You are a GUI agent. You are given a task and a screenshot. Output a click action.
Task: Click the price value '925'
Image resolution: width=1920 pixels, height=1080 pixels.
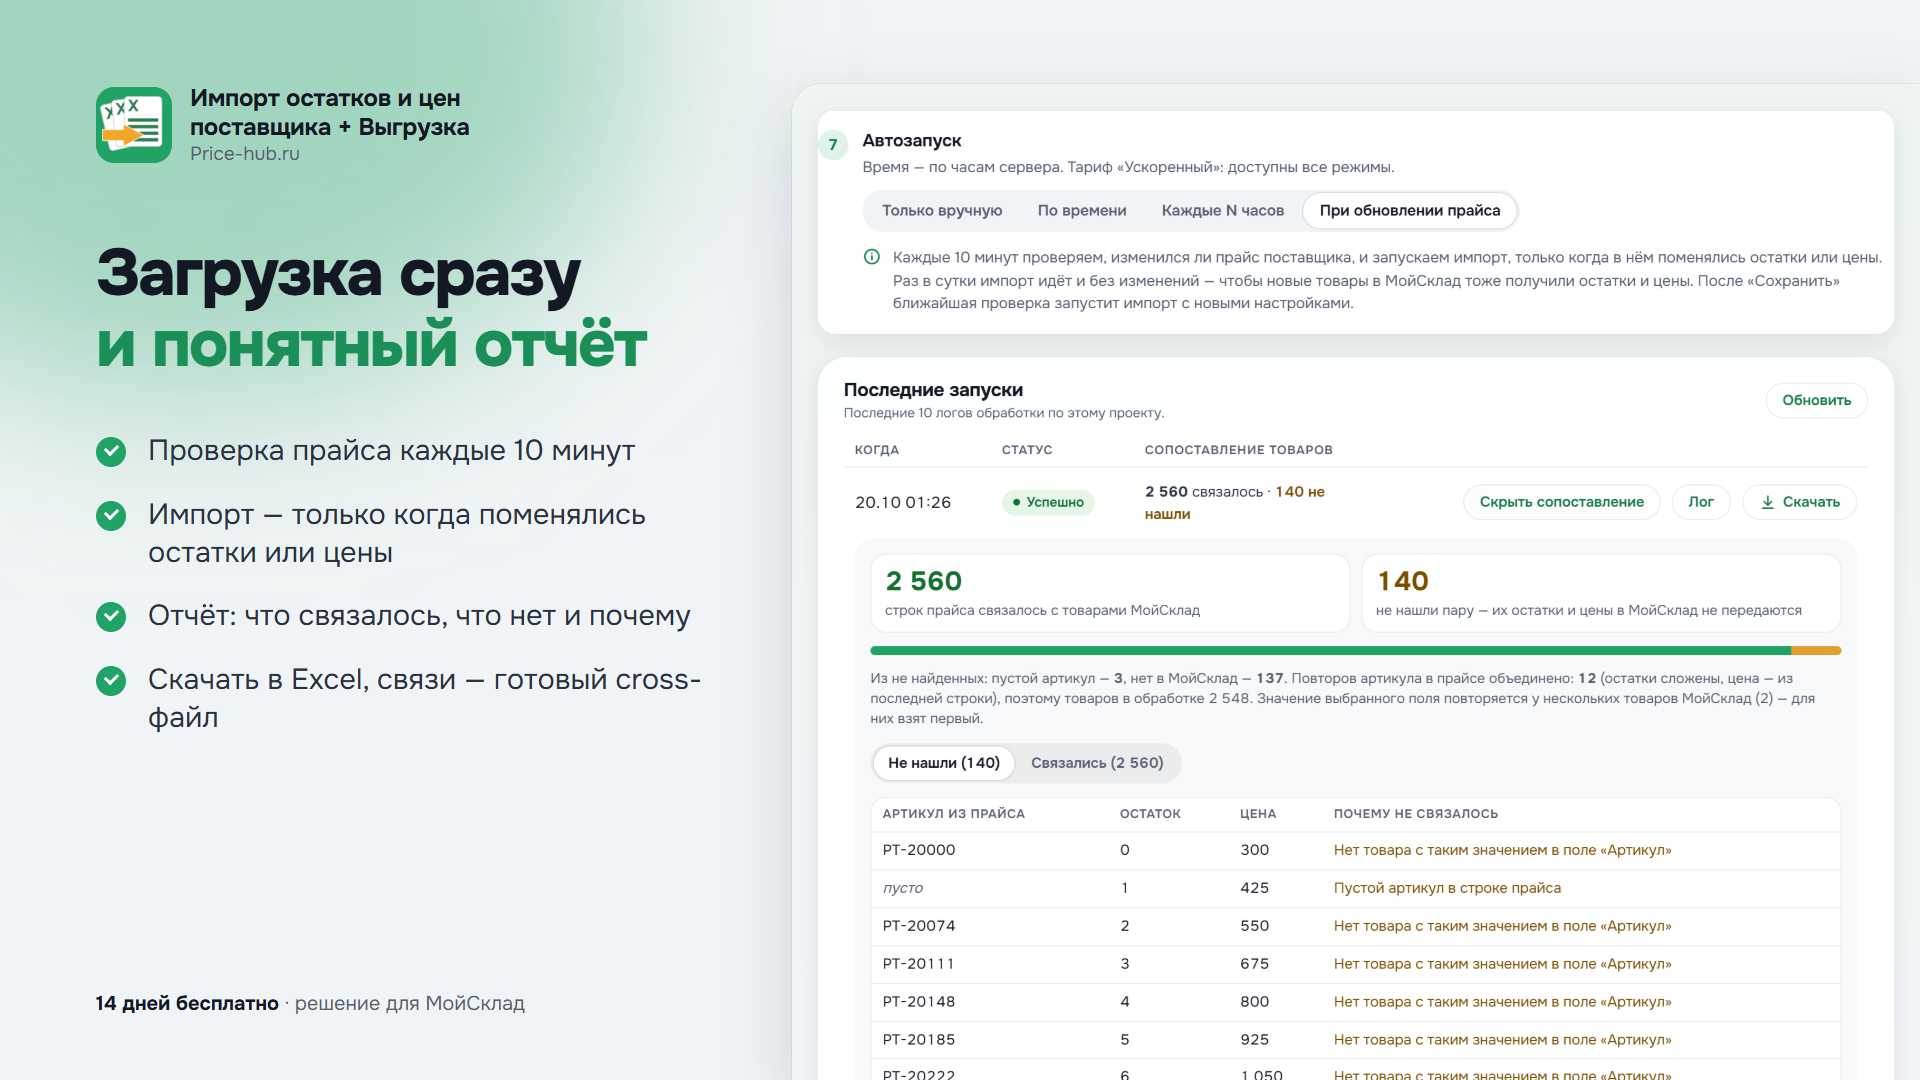(x=1254, y=1040)
